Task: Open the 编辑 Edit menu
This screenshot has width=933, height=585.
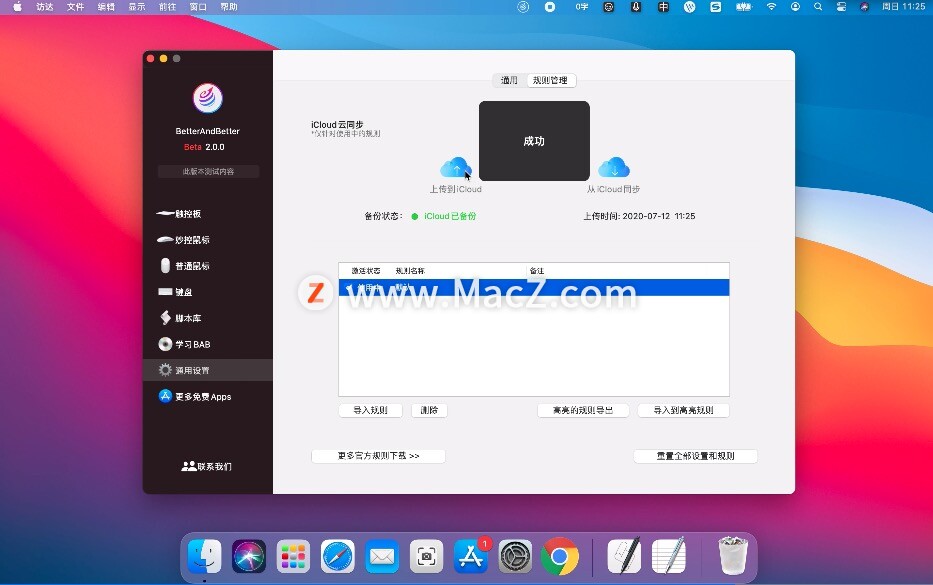Action: point(106,7)
